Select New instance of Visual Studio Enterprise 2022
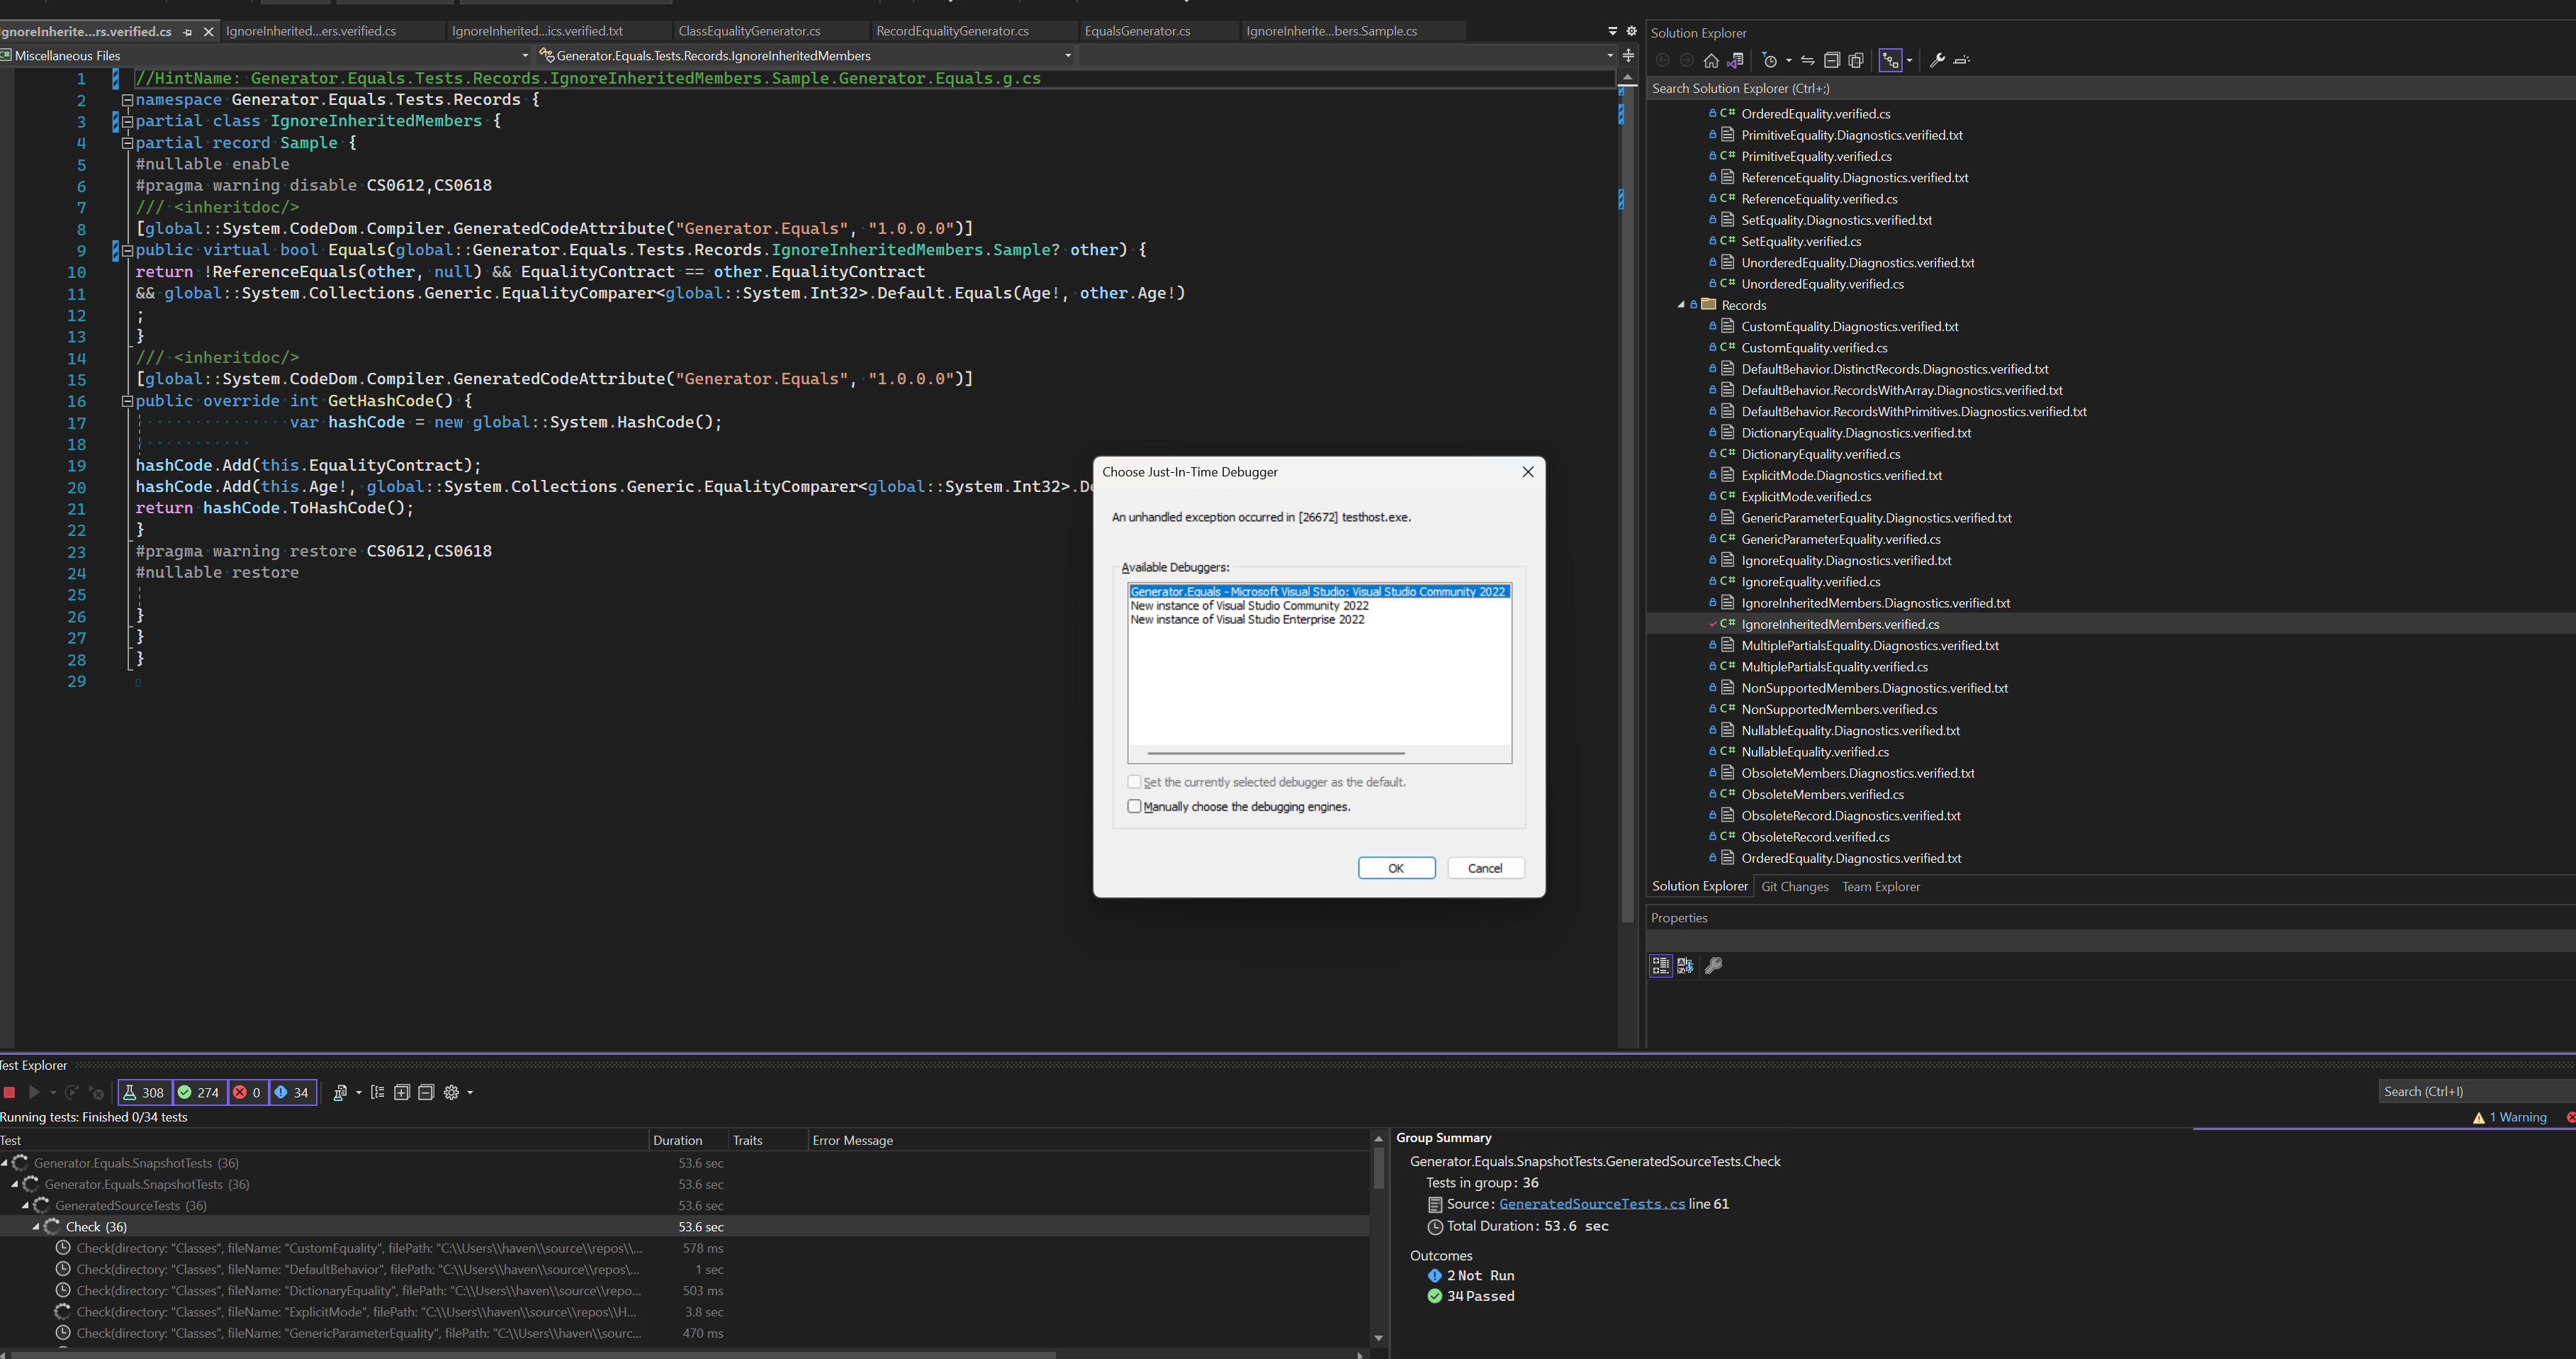Screen dimensions: 2576x1359 pos(1247,620)
